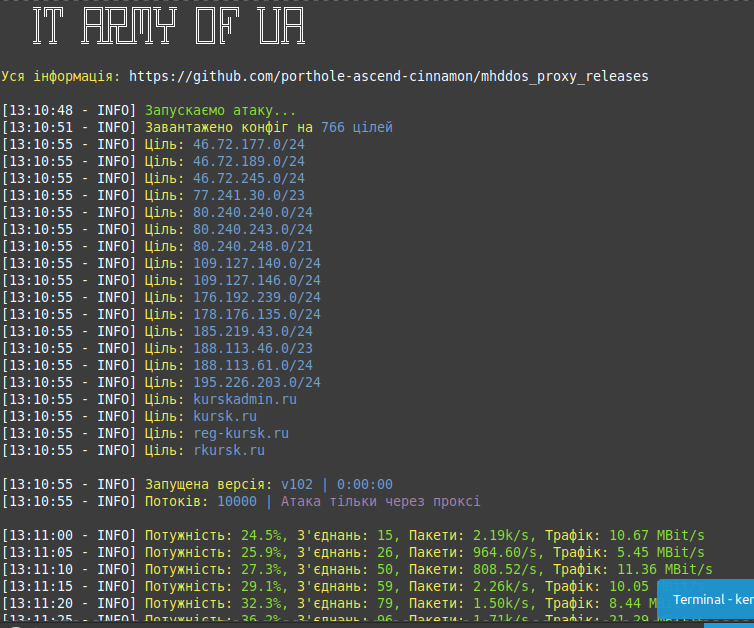Click the 176.192.239.0/24 address text

click(257, 297)
